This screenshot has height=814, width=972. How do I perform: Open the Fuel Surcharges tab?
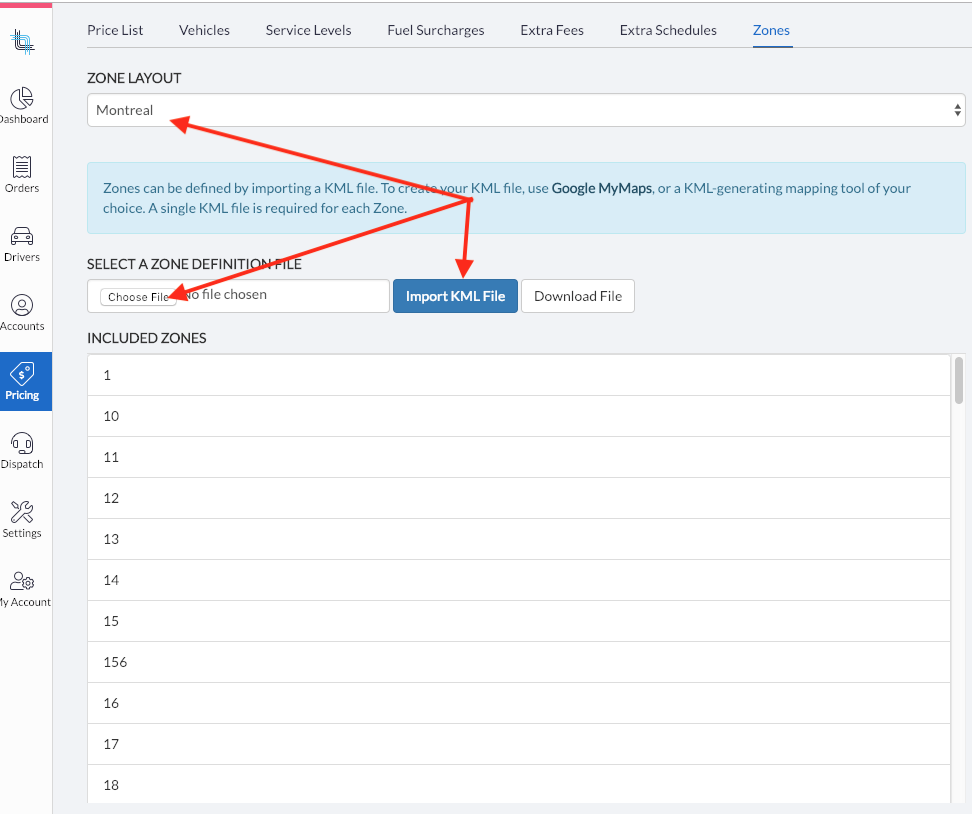click(x=436, y=30)
